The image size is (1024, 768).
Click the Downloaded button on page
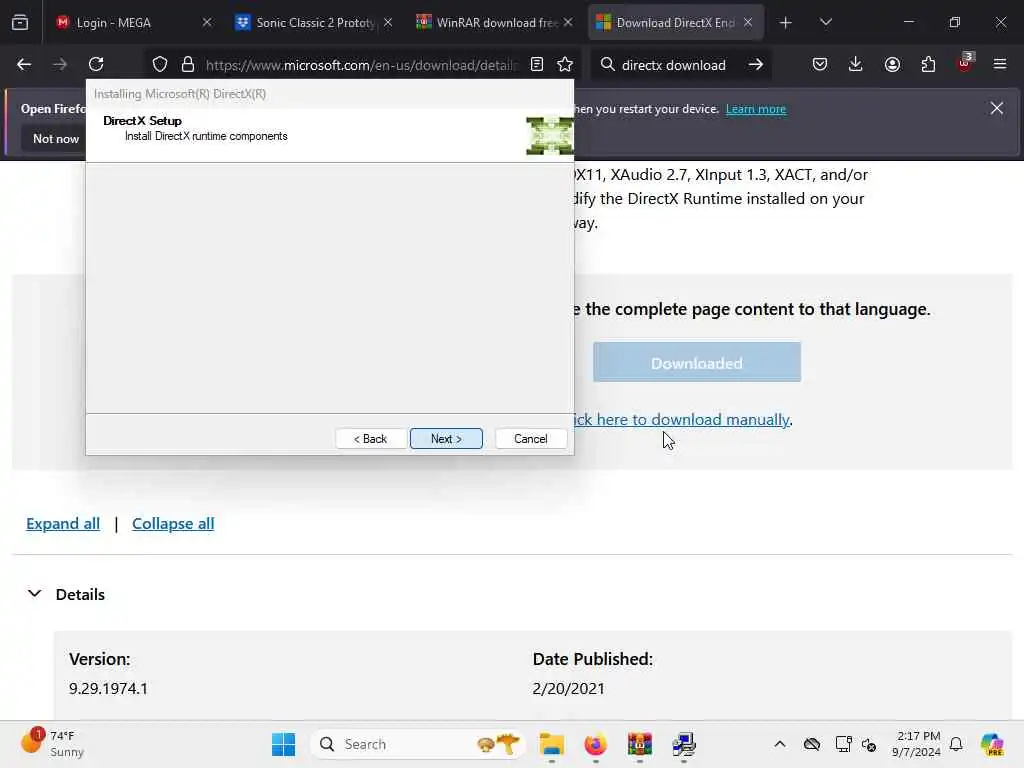click(x=697, y=362)
